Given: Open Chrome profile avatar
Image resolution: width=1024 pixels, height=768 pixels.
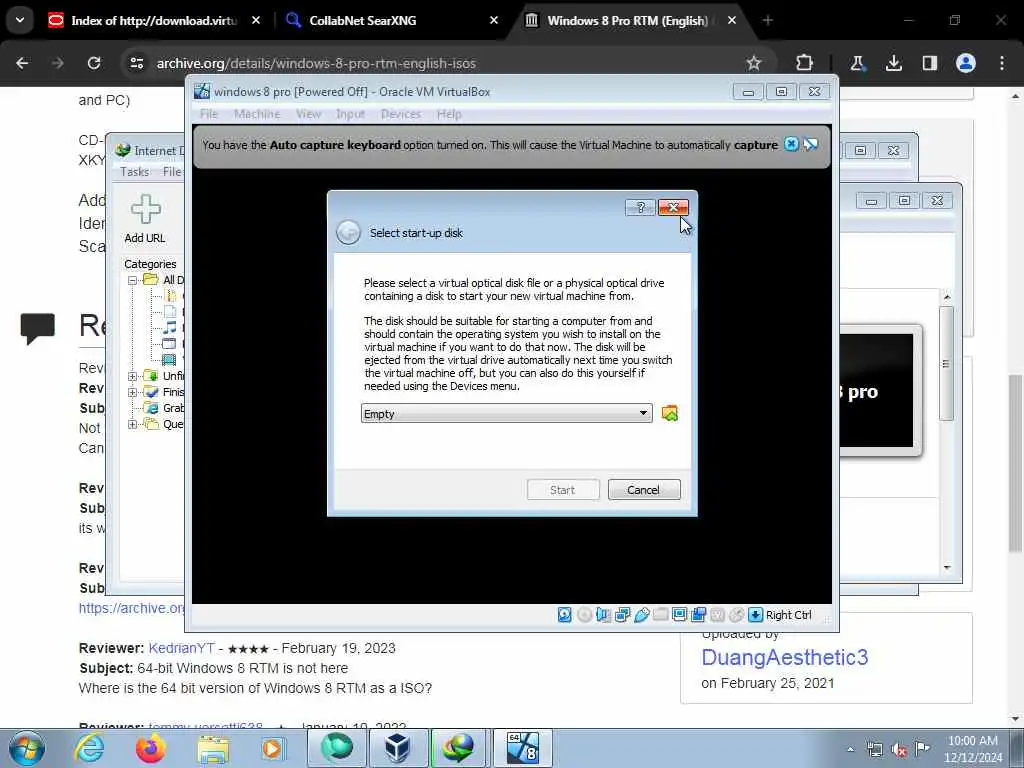Looking at the screenshot, I should 965,63.
